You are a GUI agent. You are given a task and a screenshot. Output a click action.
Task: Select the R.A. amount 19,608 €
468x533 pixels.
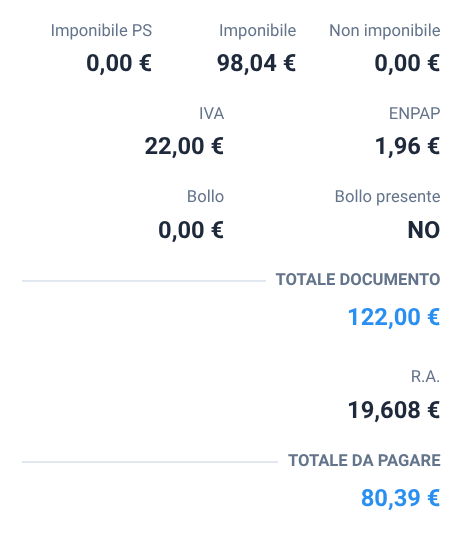tap(394, 410)
